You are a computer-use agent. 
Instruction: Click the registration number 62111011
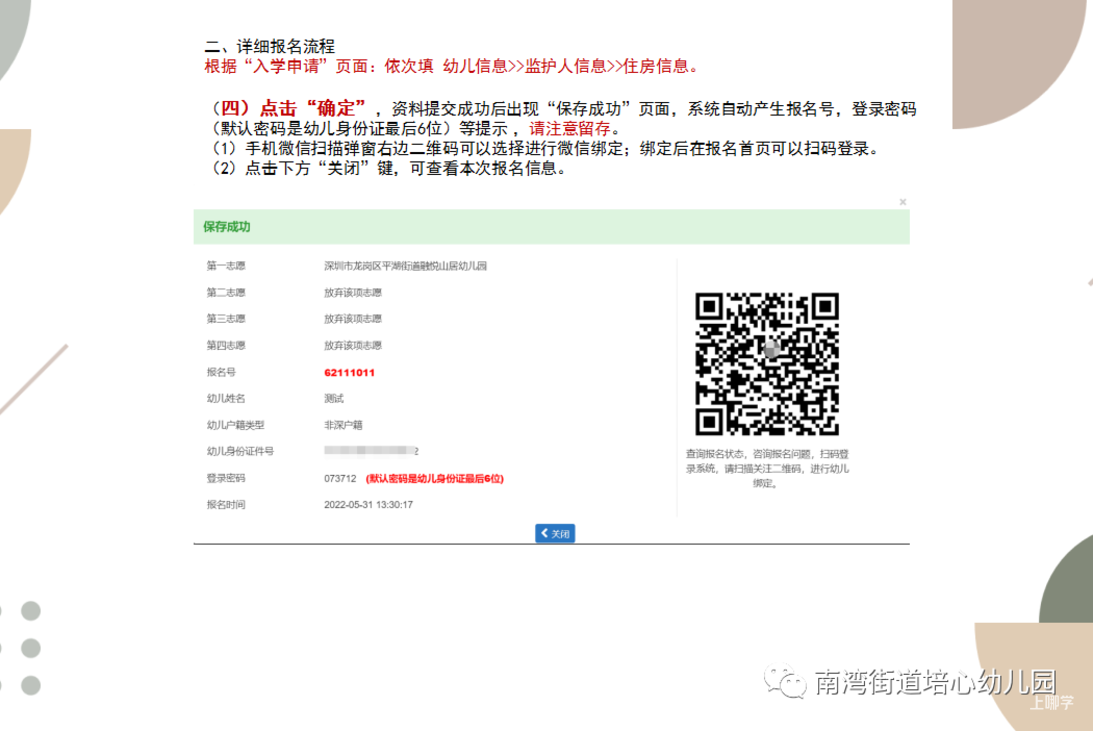349,373
